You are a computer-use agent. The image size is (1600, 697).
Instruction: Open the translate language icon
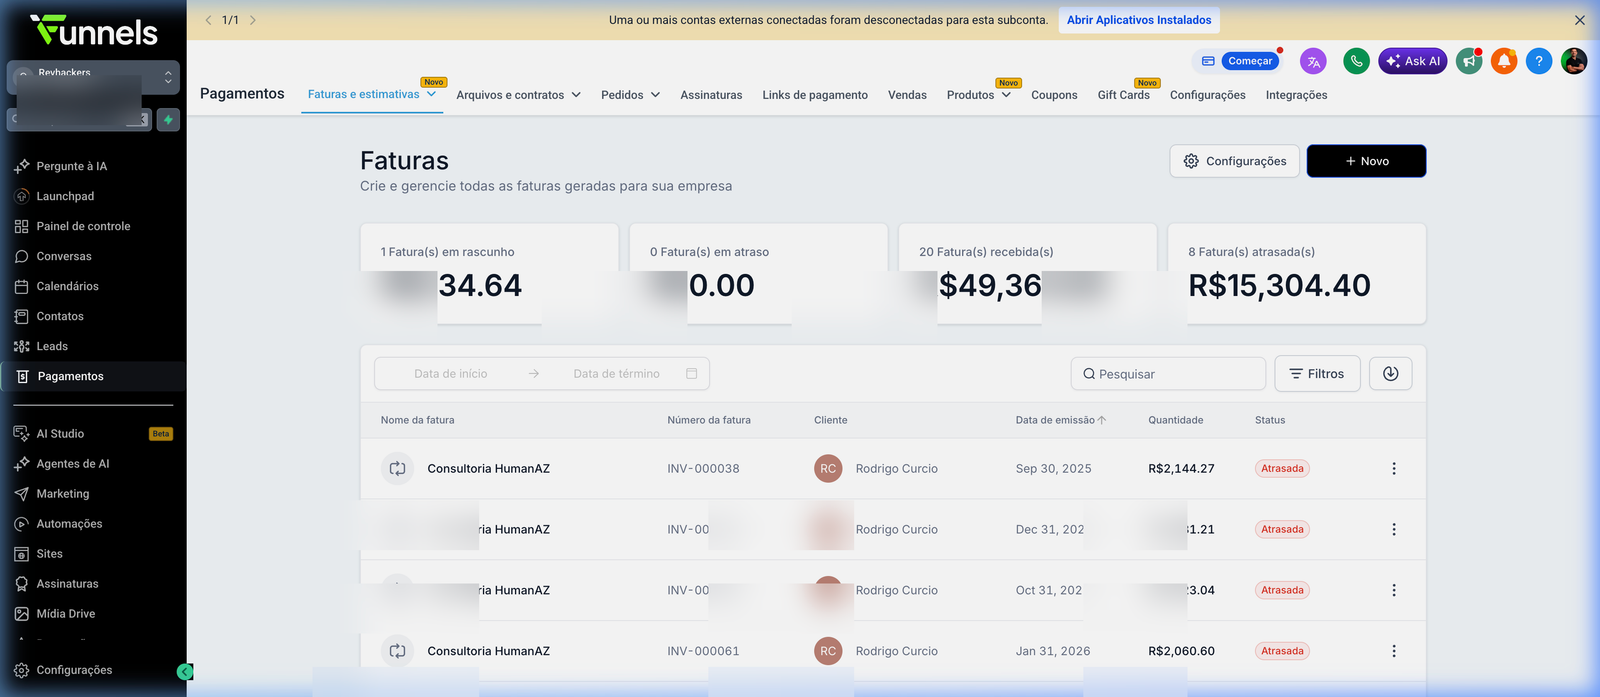tap(1313, 61)
